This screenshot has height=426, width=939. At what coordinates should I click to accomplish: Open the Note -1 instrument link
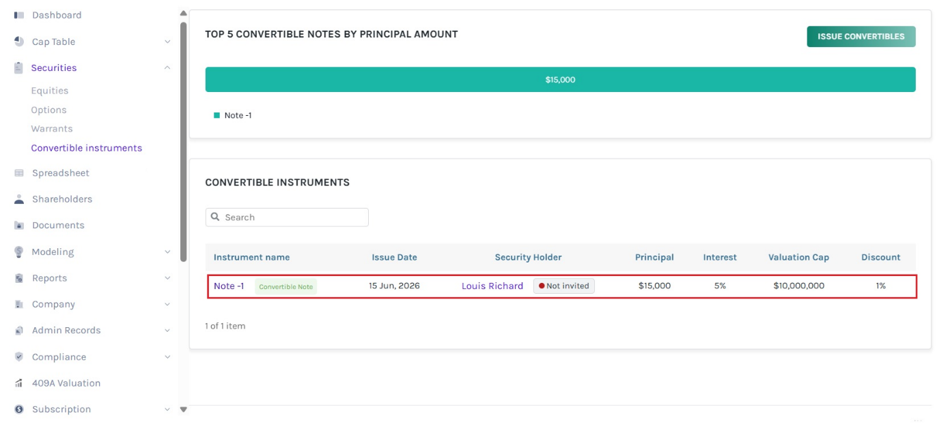tap(229, 286)
